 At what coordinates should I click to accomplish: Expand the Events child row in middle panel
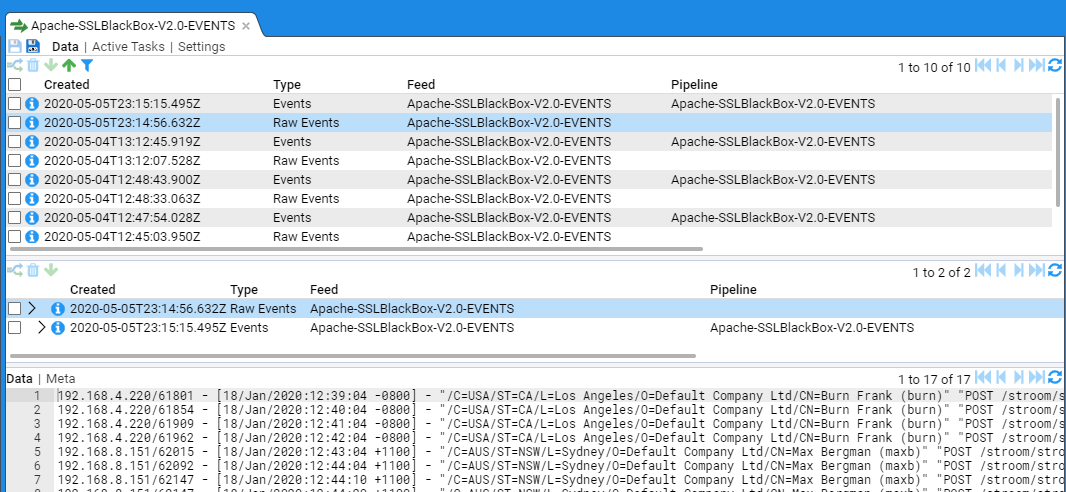(x=41, y=328)
